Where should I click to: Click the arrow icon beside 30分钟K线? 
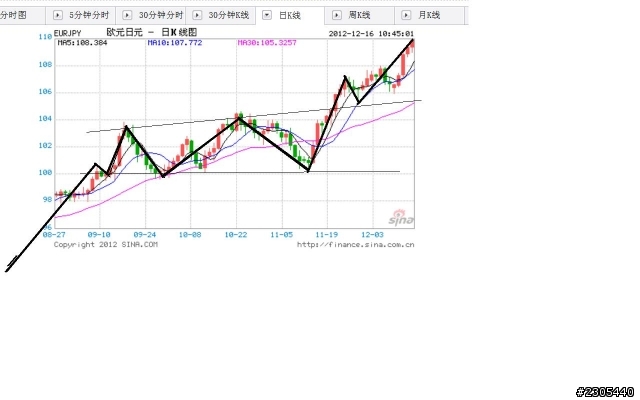click(x=197, y=15)
